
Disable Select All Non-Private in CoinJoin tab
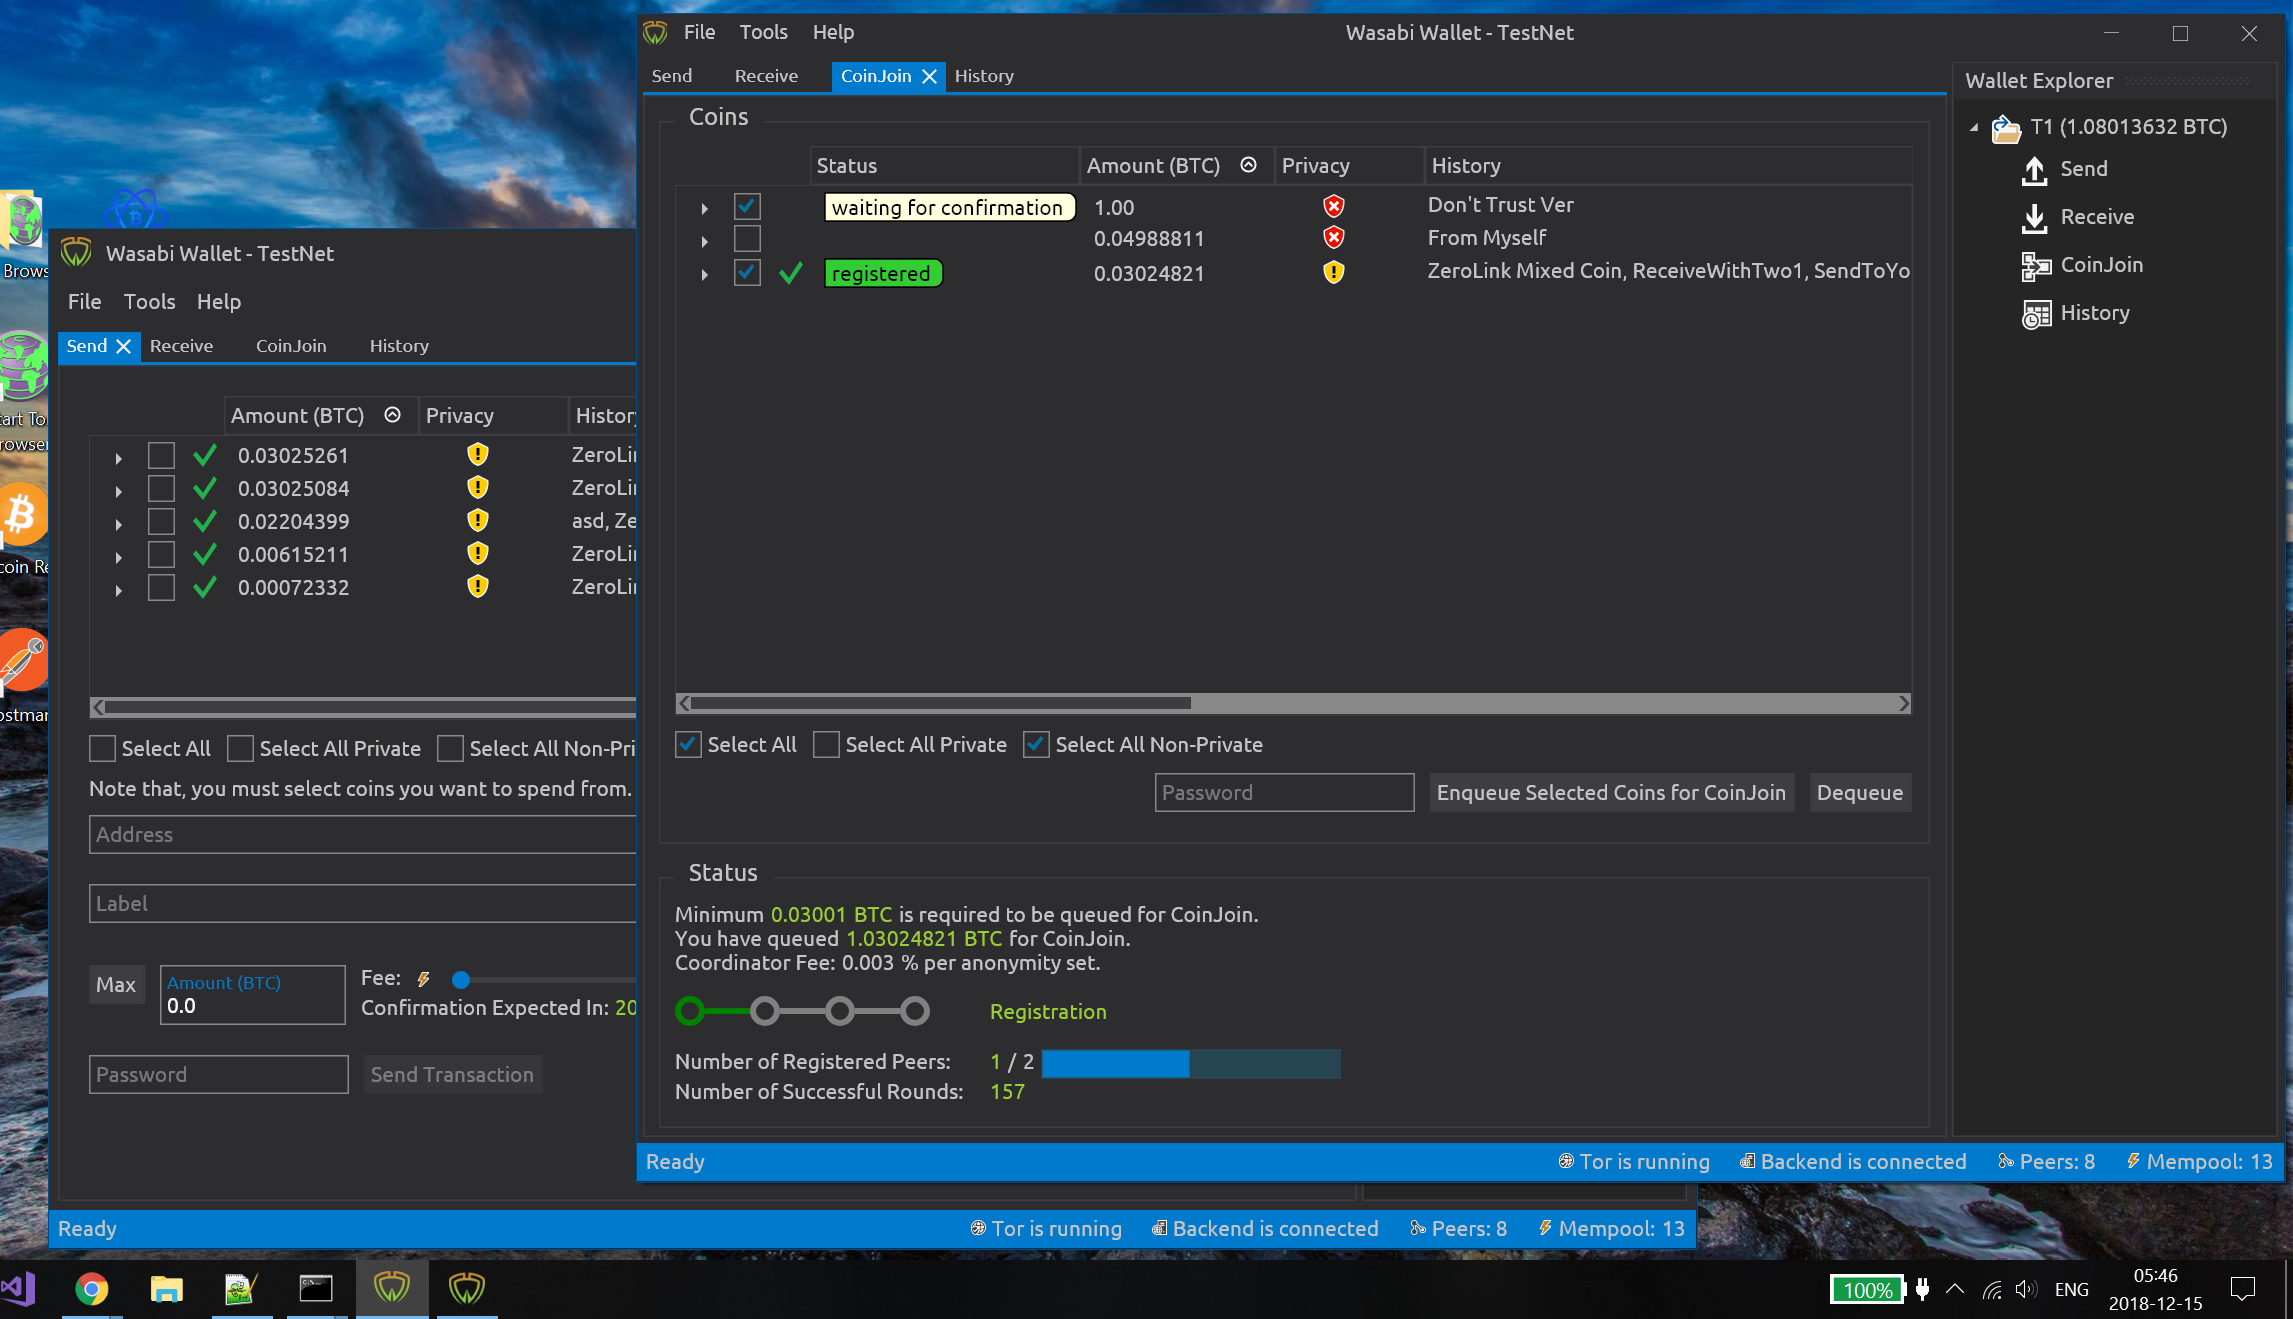click(1035, 744)
